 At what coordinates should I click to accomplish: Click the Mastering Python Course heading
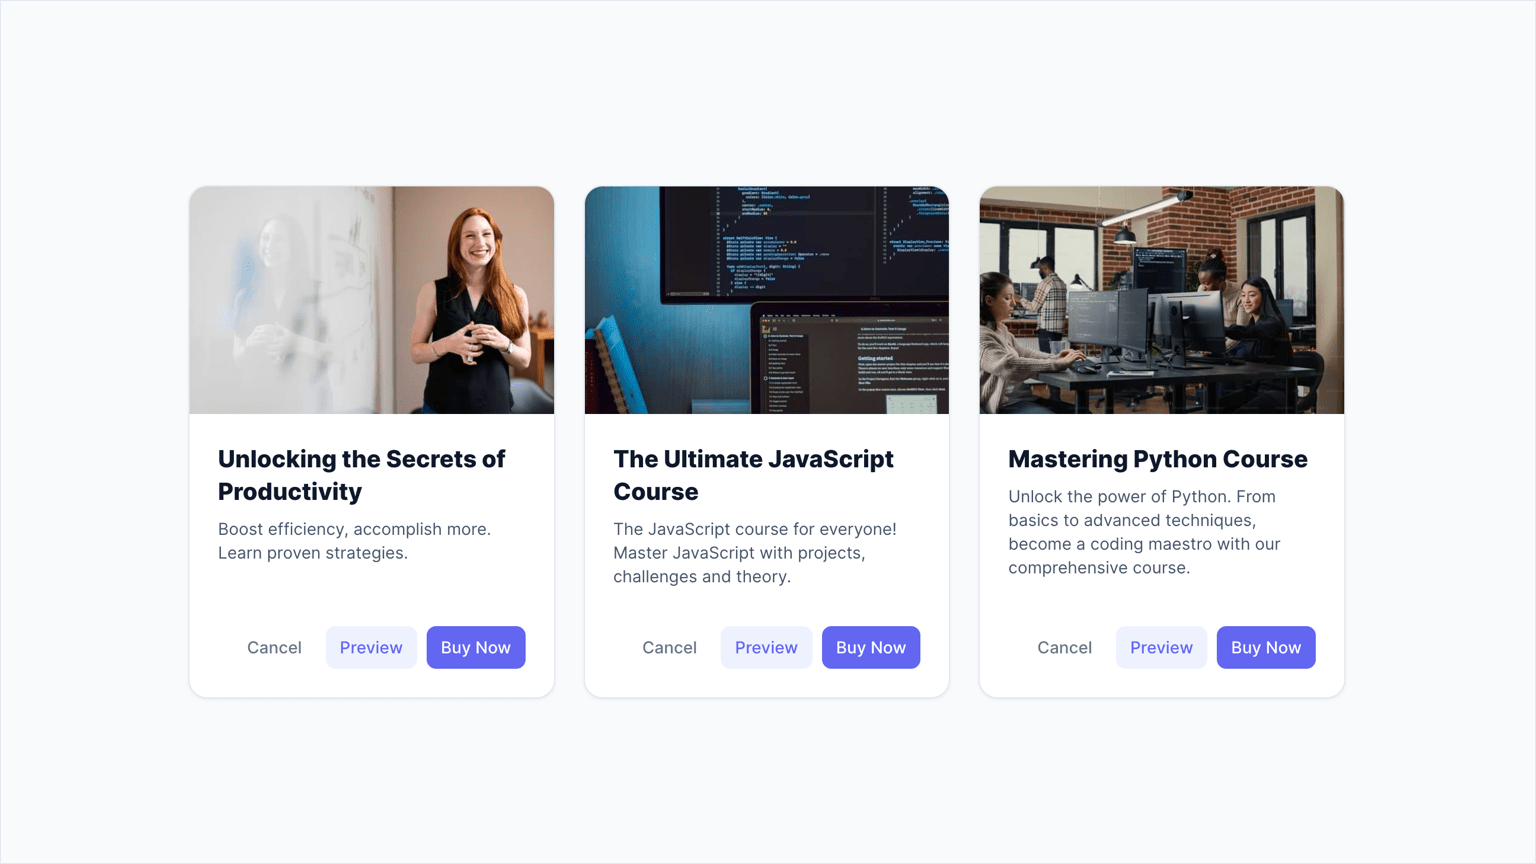coord(1158,459)
